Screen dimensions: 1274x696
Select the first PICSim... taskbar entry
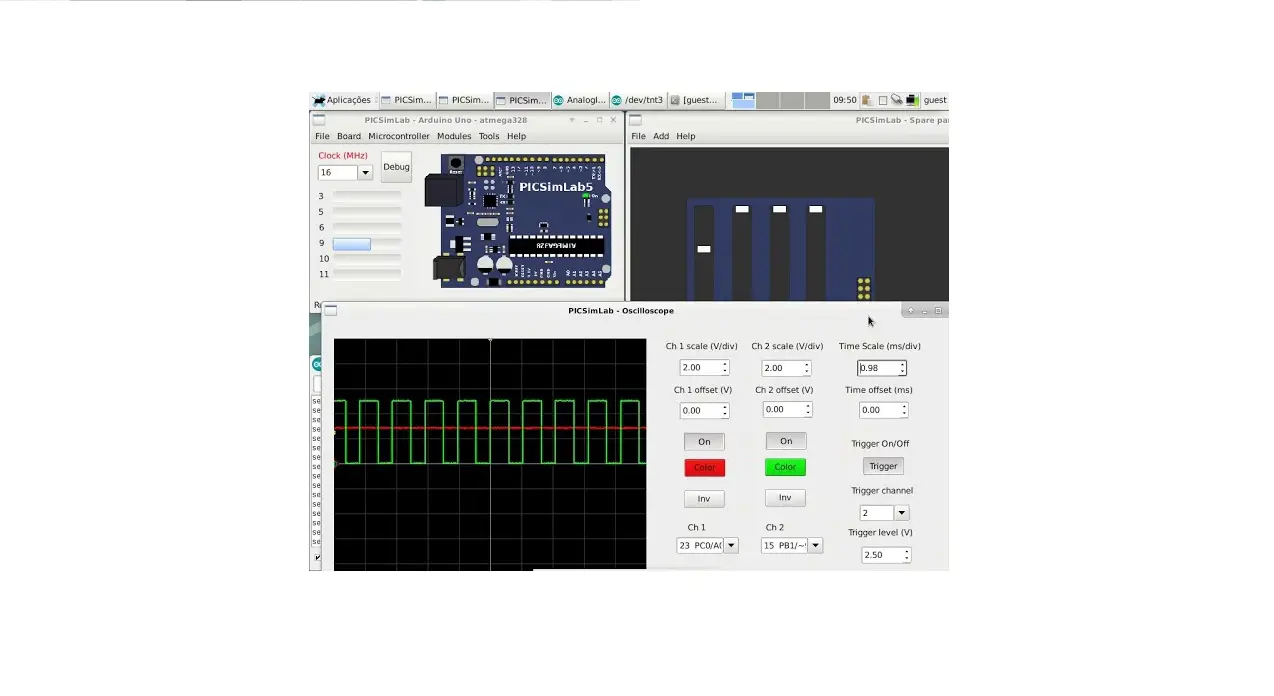(406, 99)
